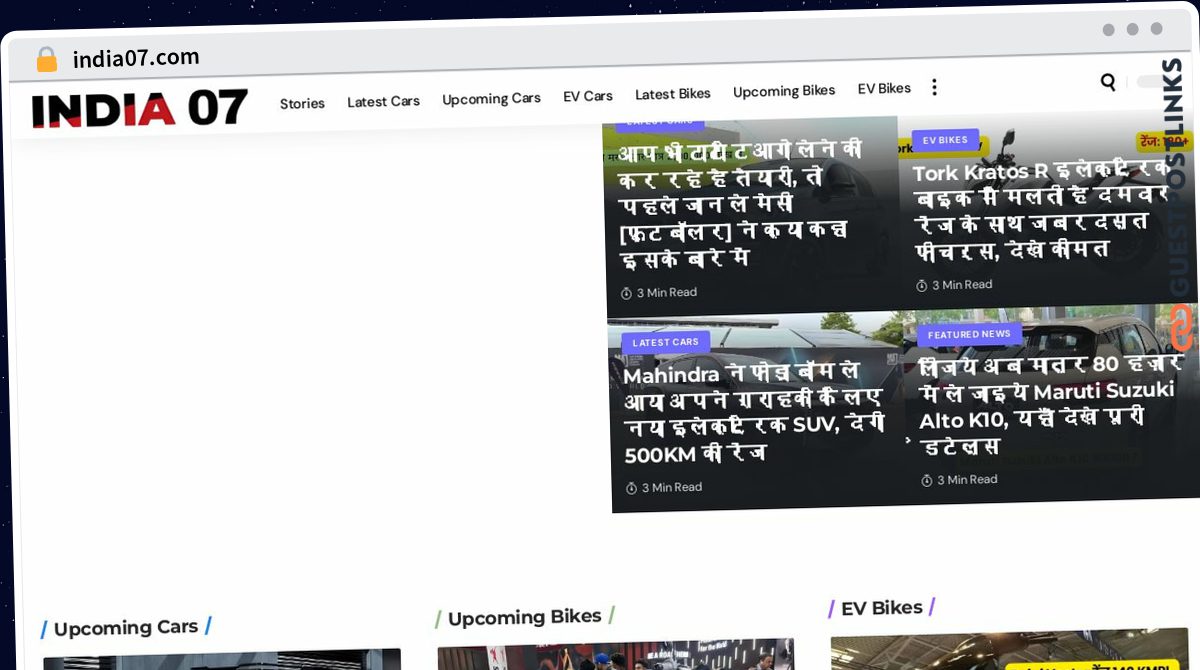Open the Mahindra electric SUV 500KM article
Viewport: 1200px width, 670px height.
pyautogui.click(x=754, y=413)
